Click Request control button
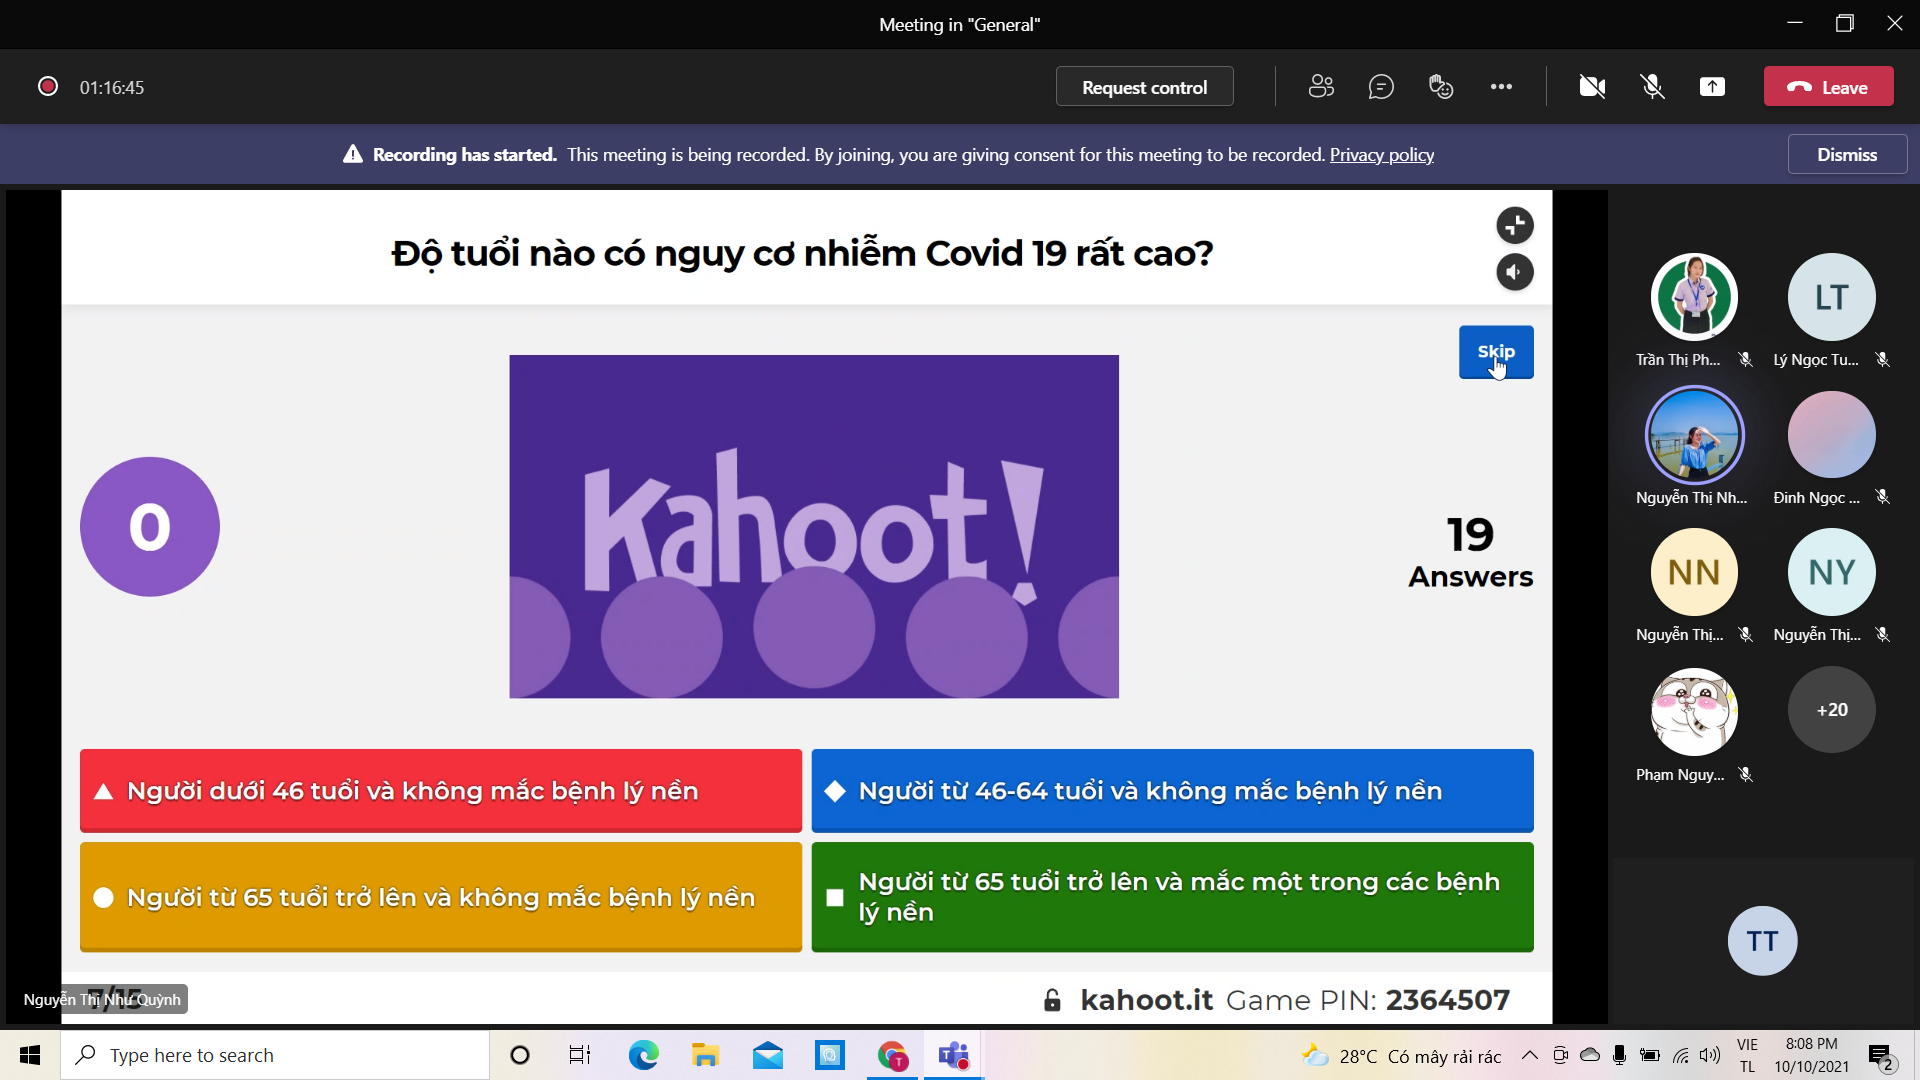This screenshot has width=1920, height=1080. tap(1144, 87)
